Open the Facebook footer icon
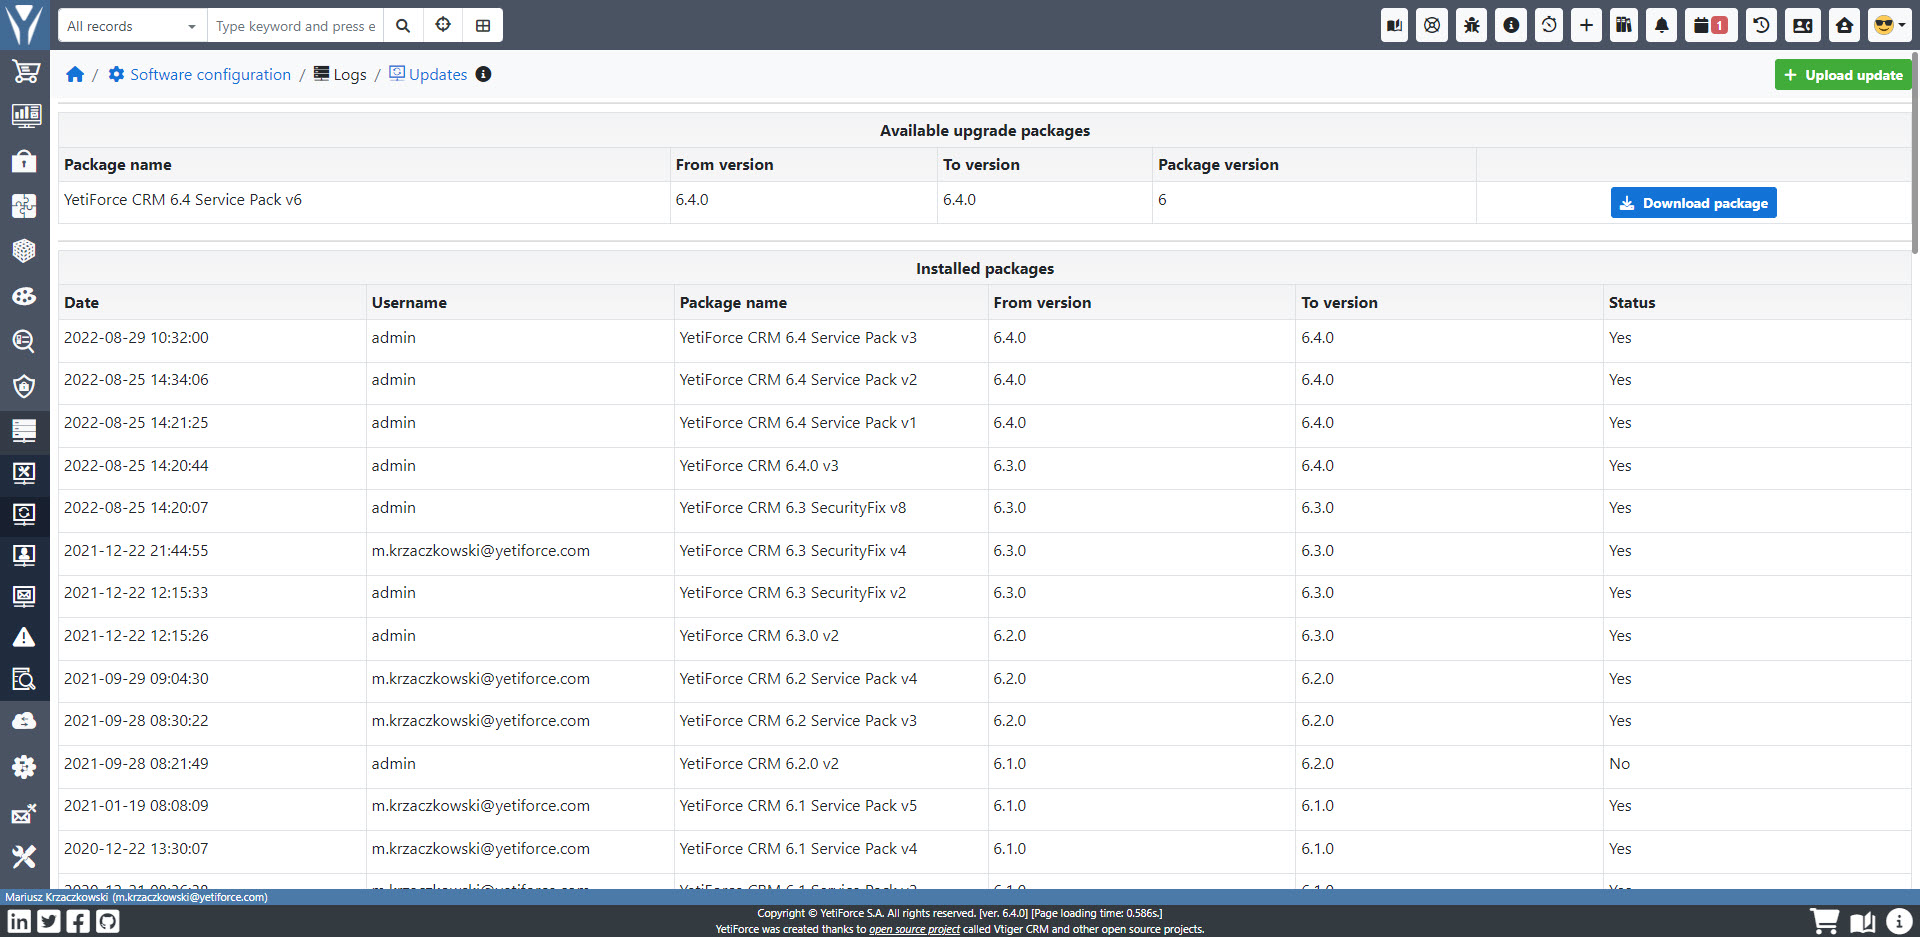Image resolution: width=1920 pixels, height=937 pixels. point(78,921)
